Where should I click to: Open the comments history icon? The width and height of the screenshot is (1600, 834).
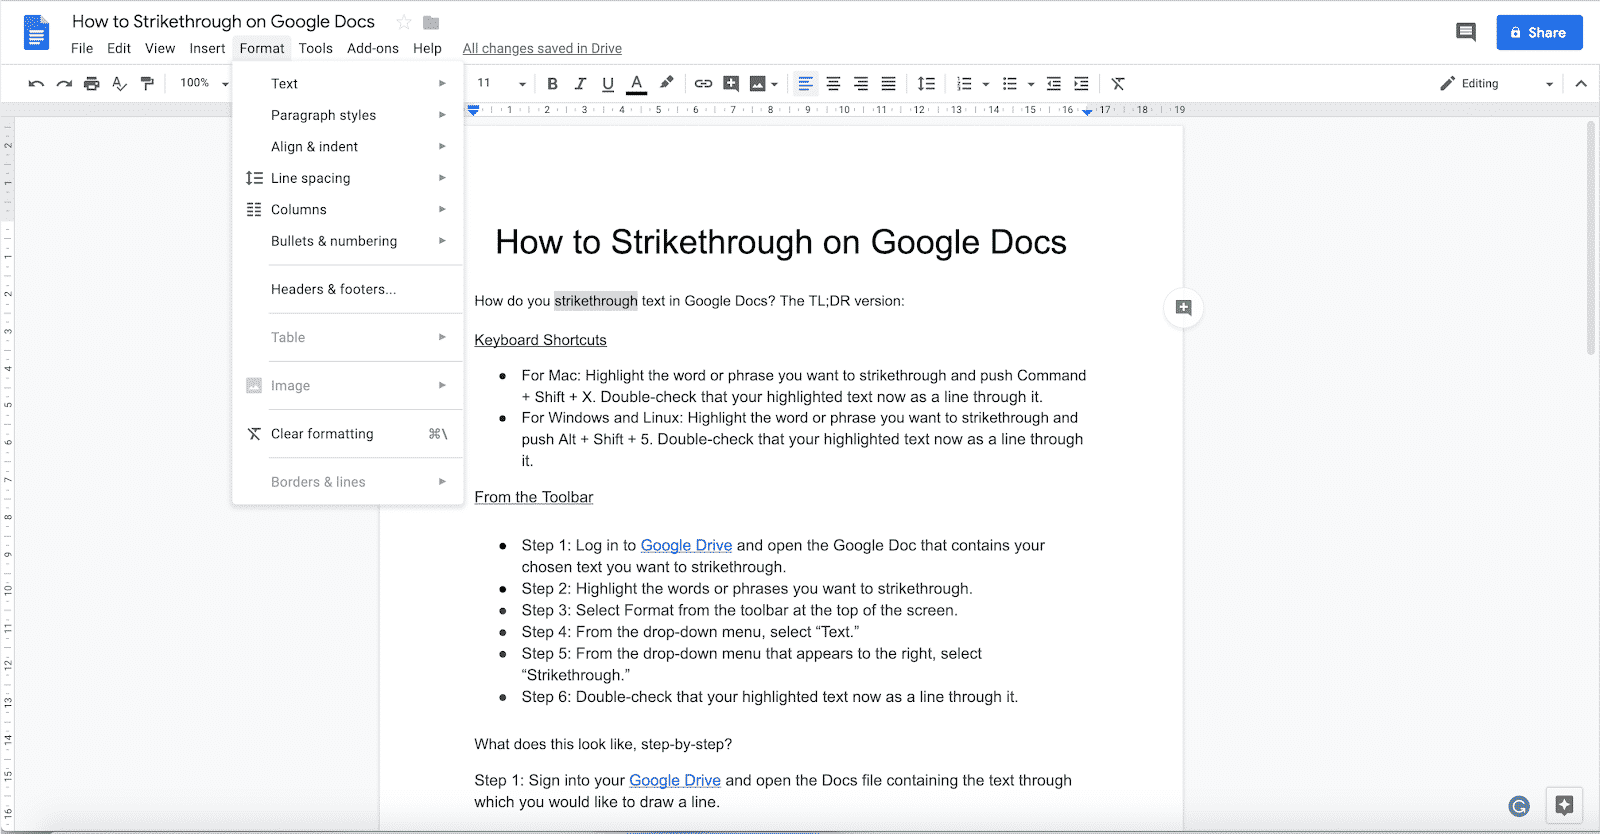(x=1466, y=32)
